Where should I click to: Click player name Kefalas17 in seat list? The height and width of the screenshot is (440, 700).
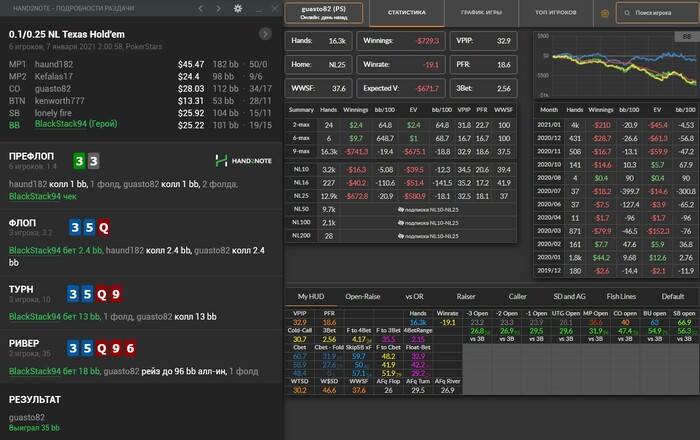click(x=54, y=76)
